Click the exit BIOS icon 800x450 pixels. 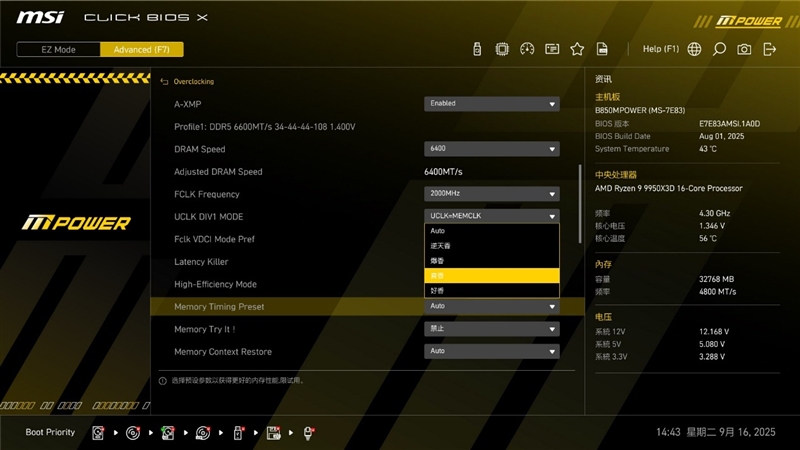[x=769, y=49]
